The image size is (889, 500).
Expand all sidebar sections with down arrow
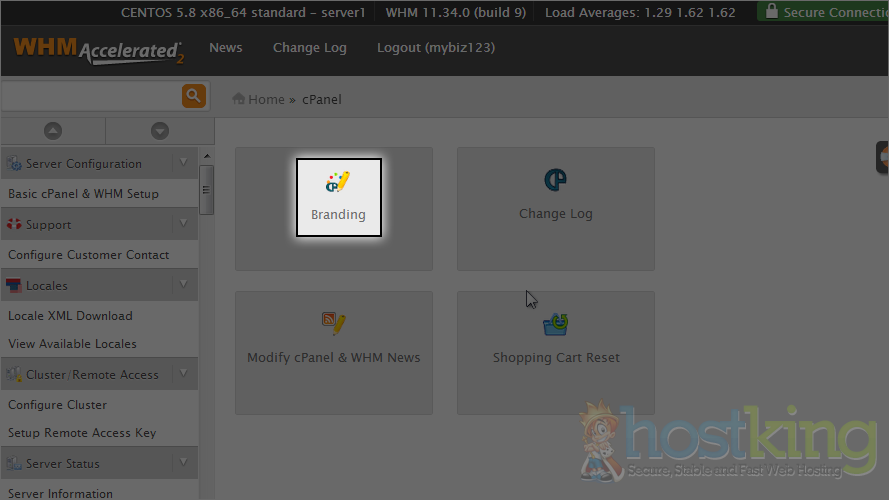click(x=159, y=131)
